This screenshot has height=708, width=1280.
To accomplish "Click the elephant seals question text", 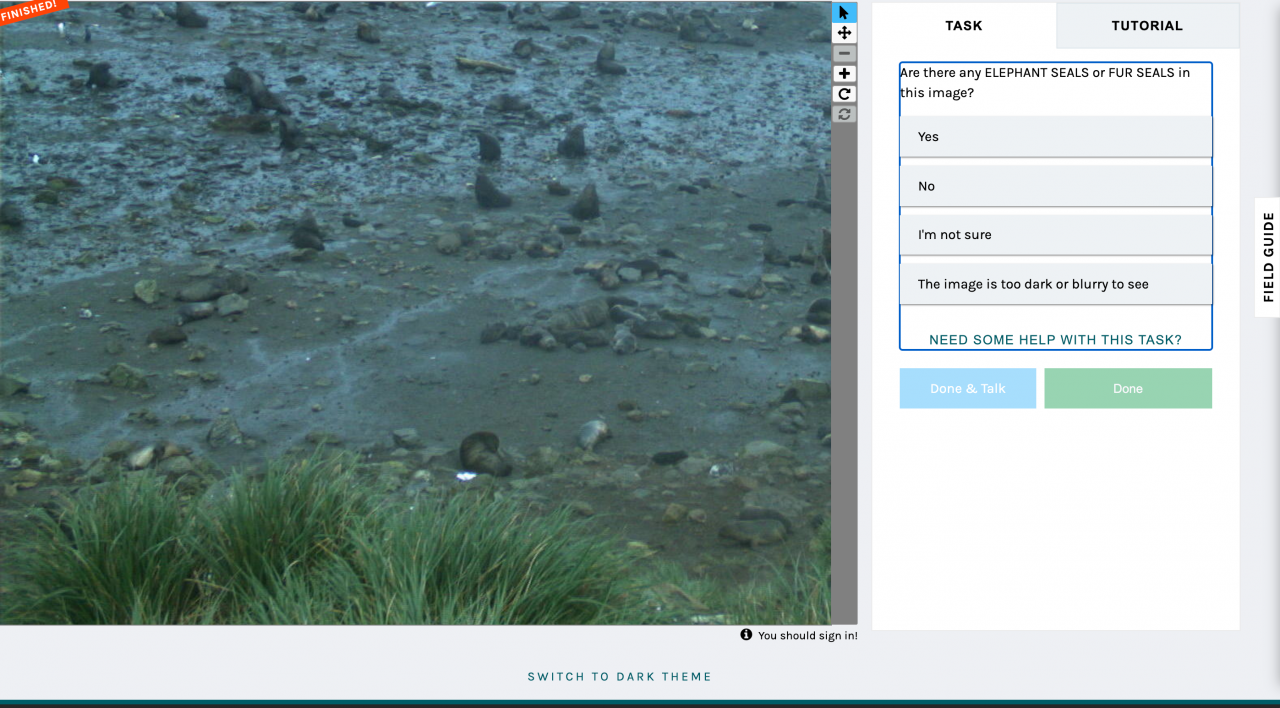I will click(1045, 83).
